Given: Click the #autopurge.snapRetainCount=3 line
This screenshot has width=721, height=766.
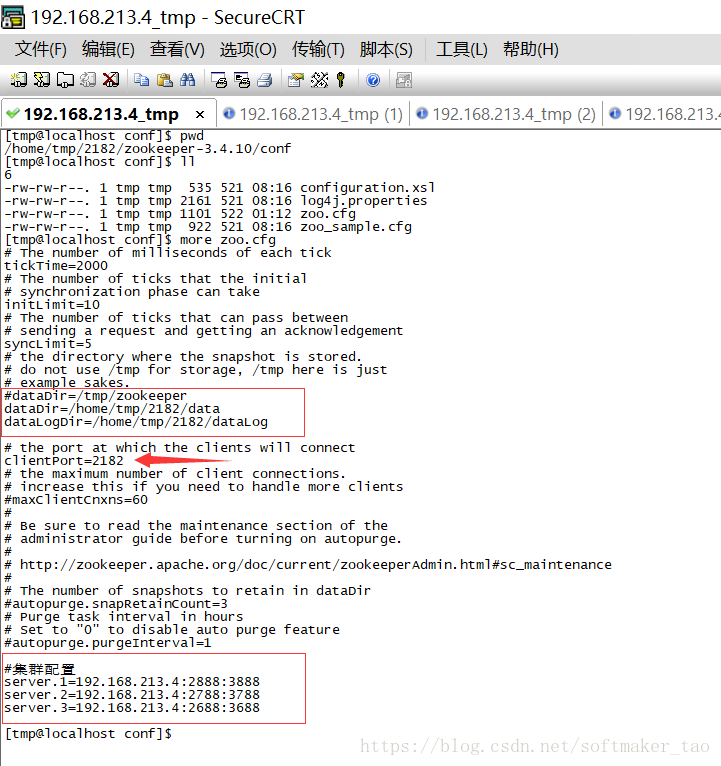Looking at the screenshot, I should pos(116,604).
